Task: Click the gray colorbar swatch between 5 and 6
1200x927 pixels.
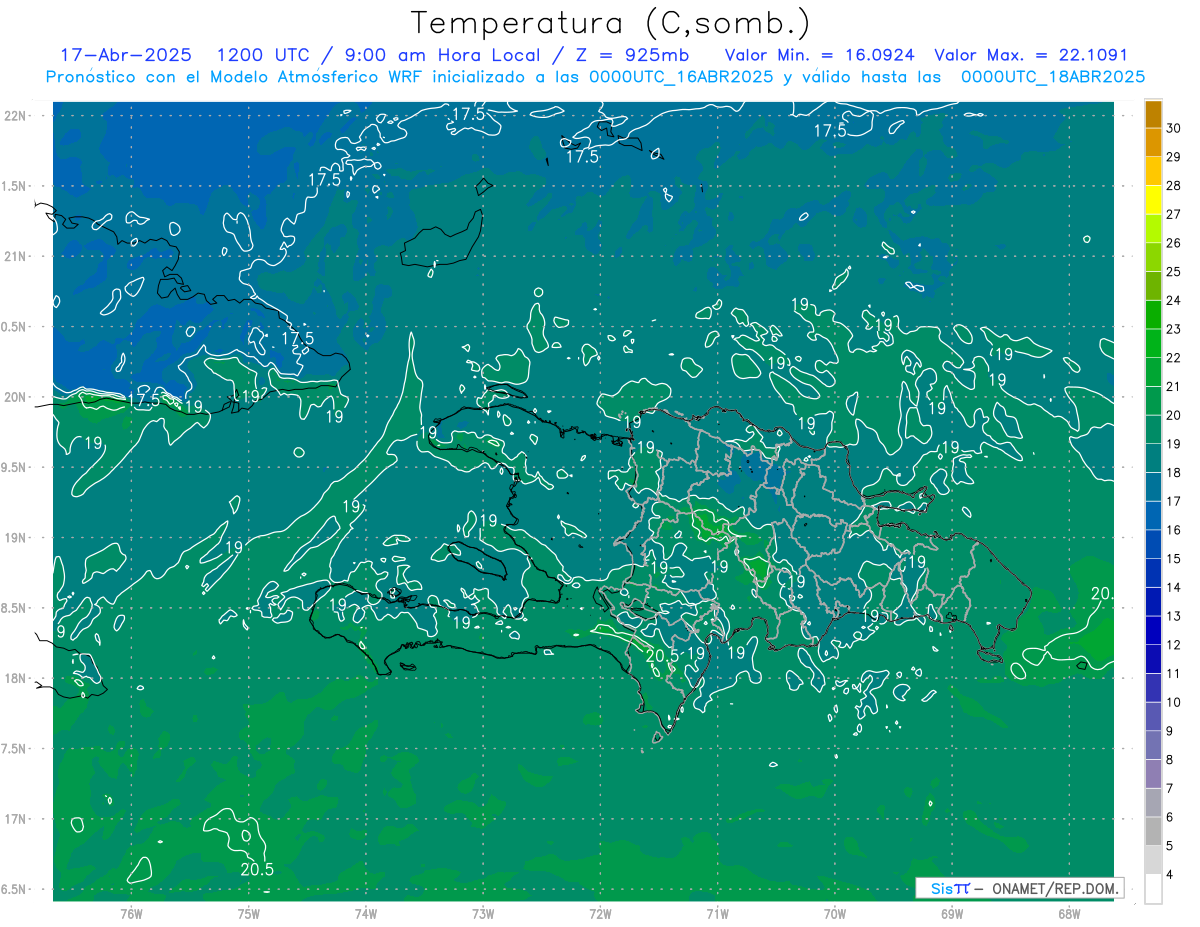Action: (1153, 832)
